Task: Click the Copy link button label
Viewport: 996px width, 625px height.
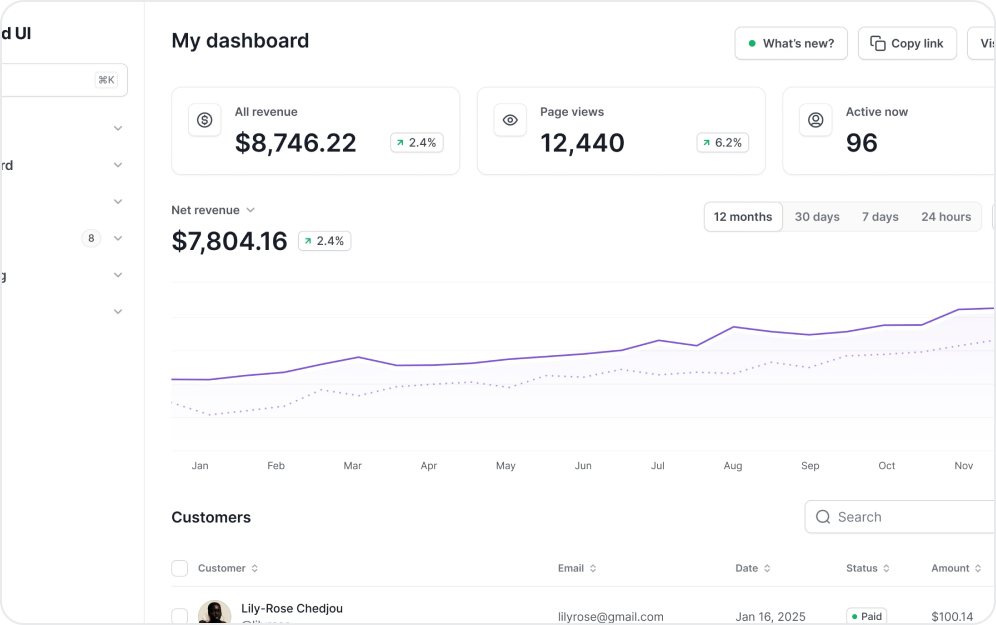Action: point(917,43)
